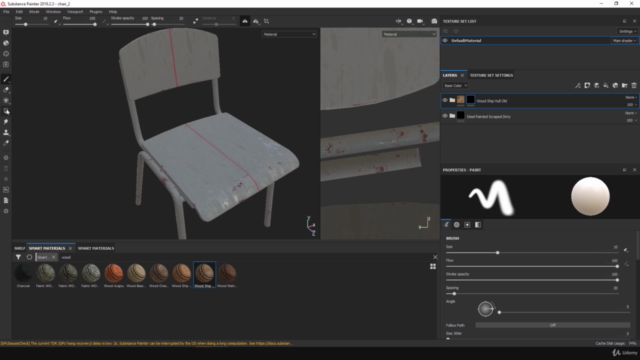640x360 pixels.
Task: Adjust Spacing slider in Properties panel
Action: coord(532,293)
